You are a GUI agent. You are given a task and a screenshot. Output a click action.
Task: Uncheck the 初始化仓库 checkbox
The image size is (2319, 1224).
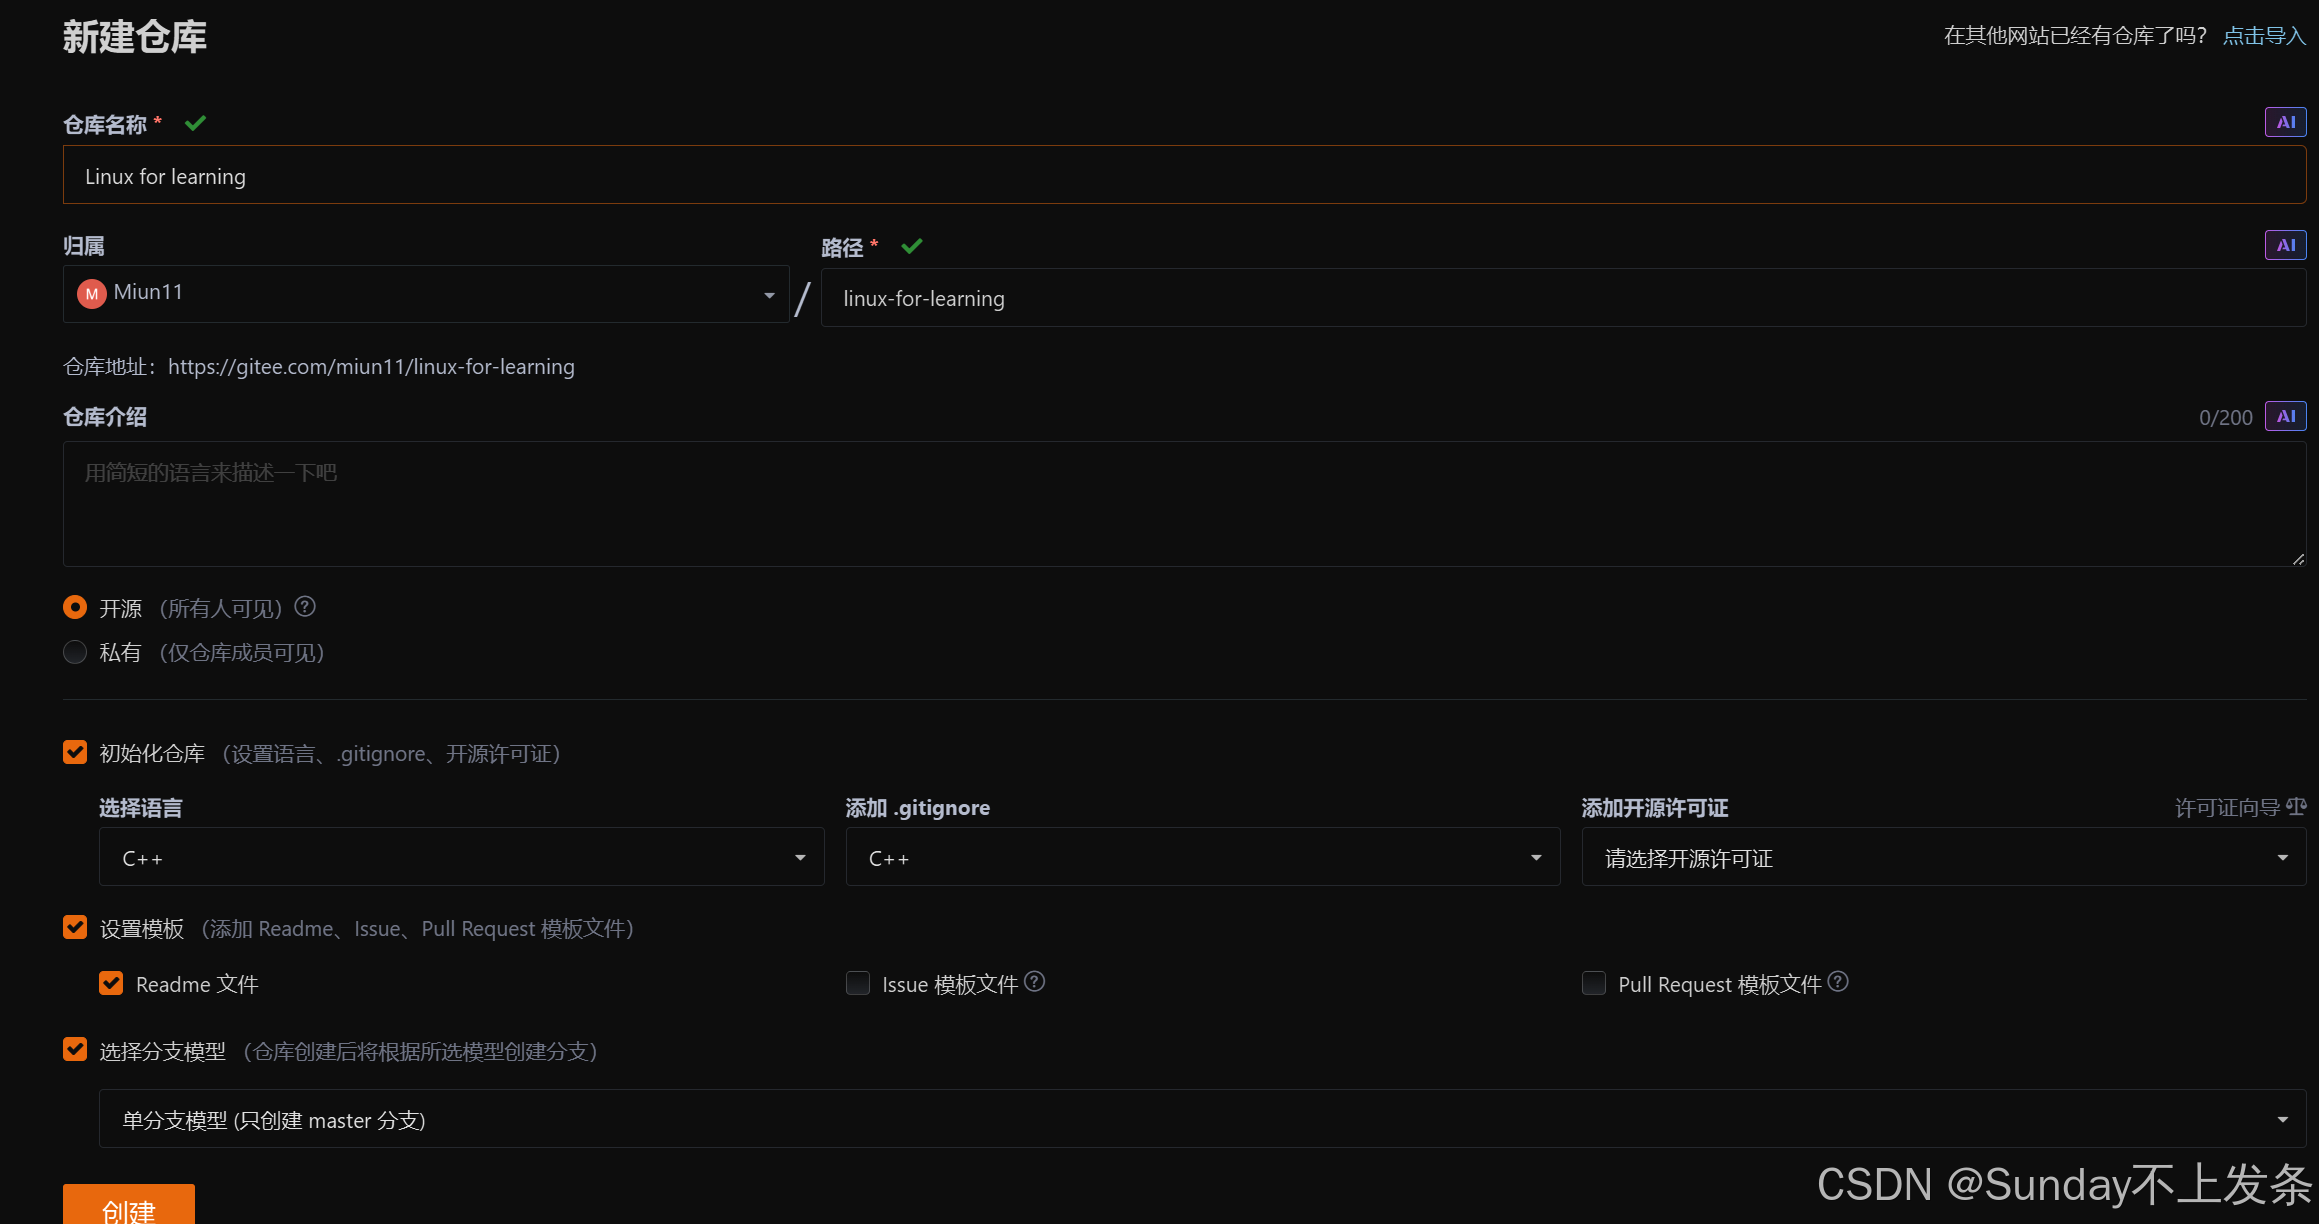[x=75, y=752]
